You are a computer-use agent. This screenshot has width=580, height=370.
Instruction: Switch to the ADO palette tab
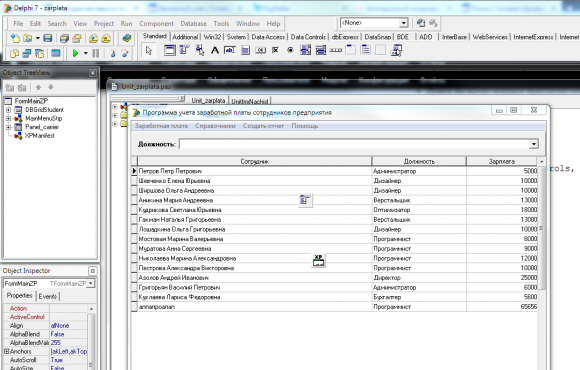coord(425,37)
